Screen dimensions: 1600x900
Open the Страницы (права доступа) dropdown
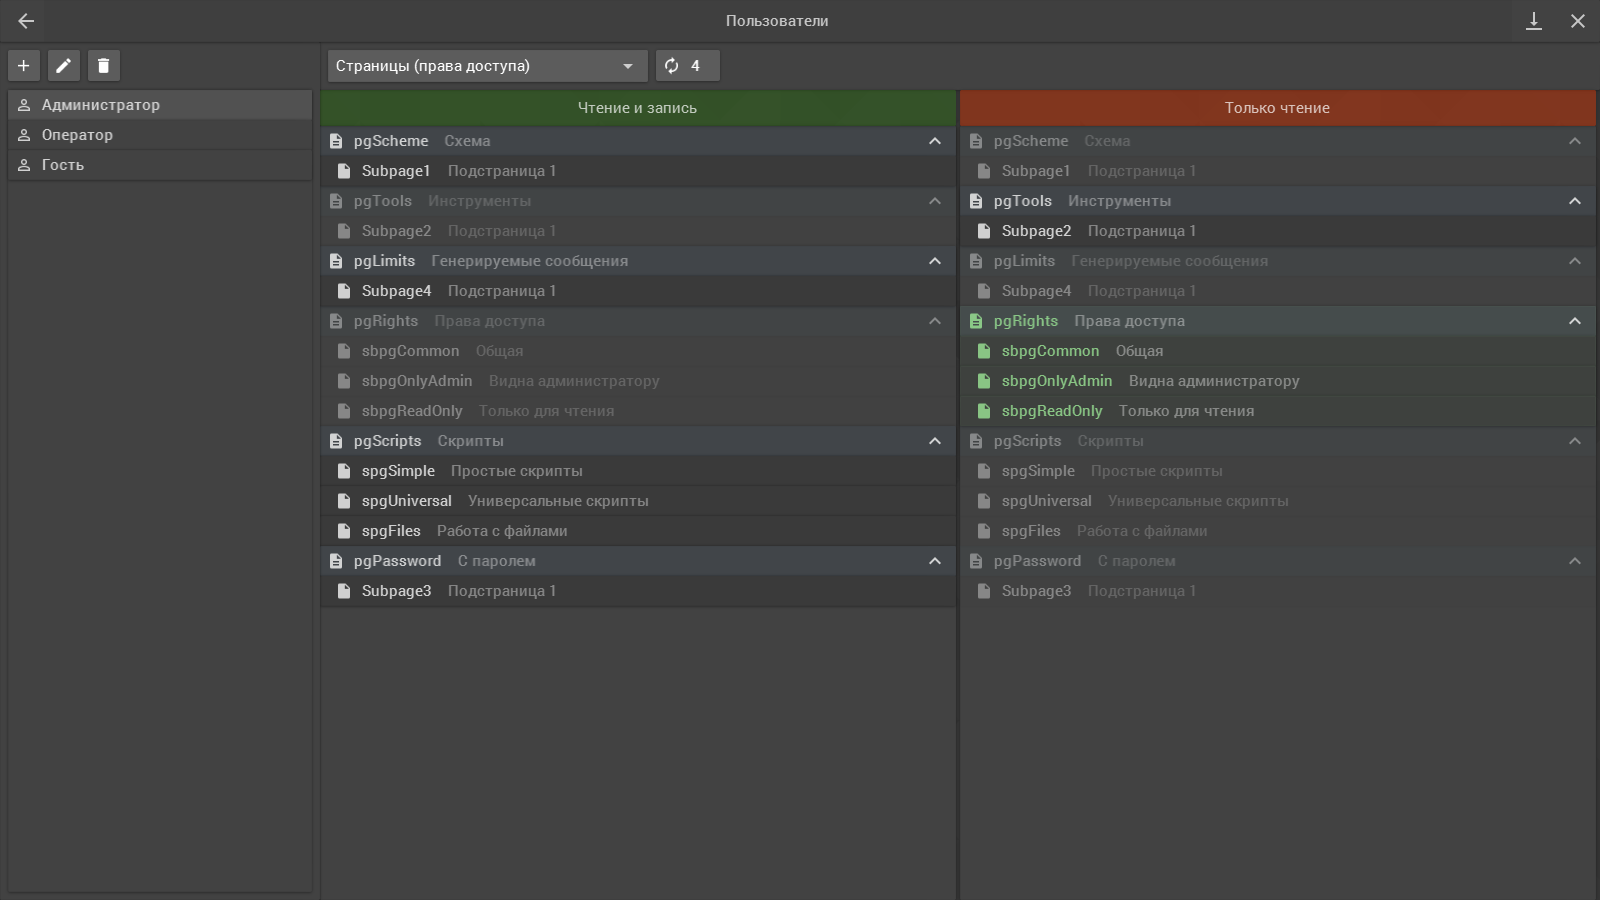point(487,66)
